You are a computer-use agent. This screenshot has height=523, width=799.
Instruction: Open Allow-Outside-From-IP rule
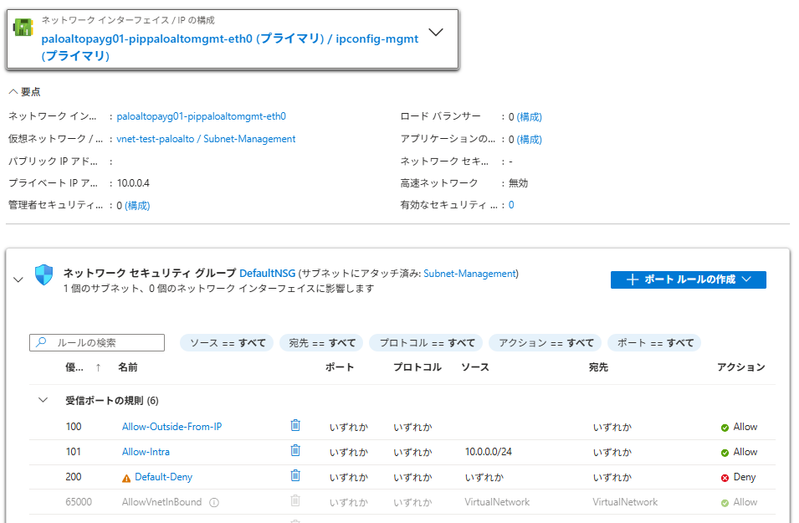pyautogui.click(x=172, y=427)
